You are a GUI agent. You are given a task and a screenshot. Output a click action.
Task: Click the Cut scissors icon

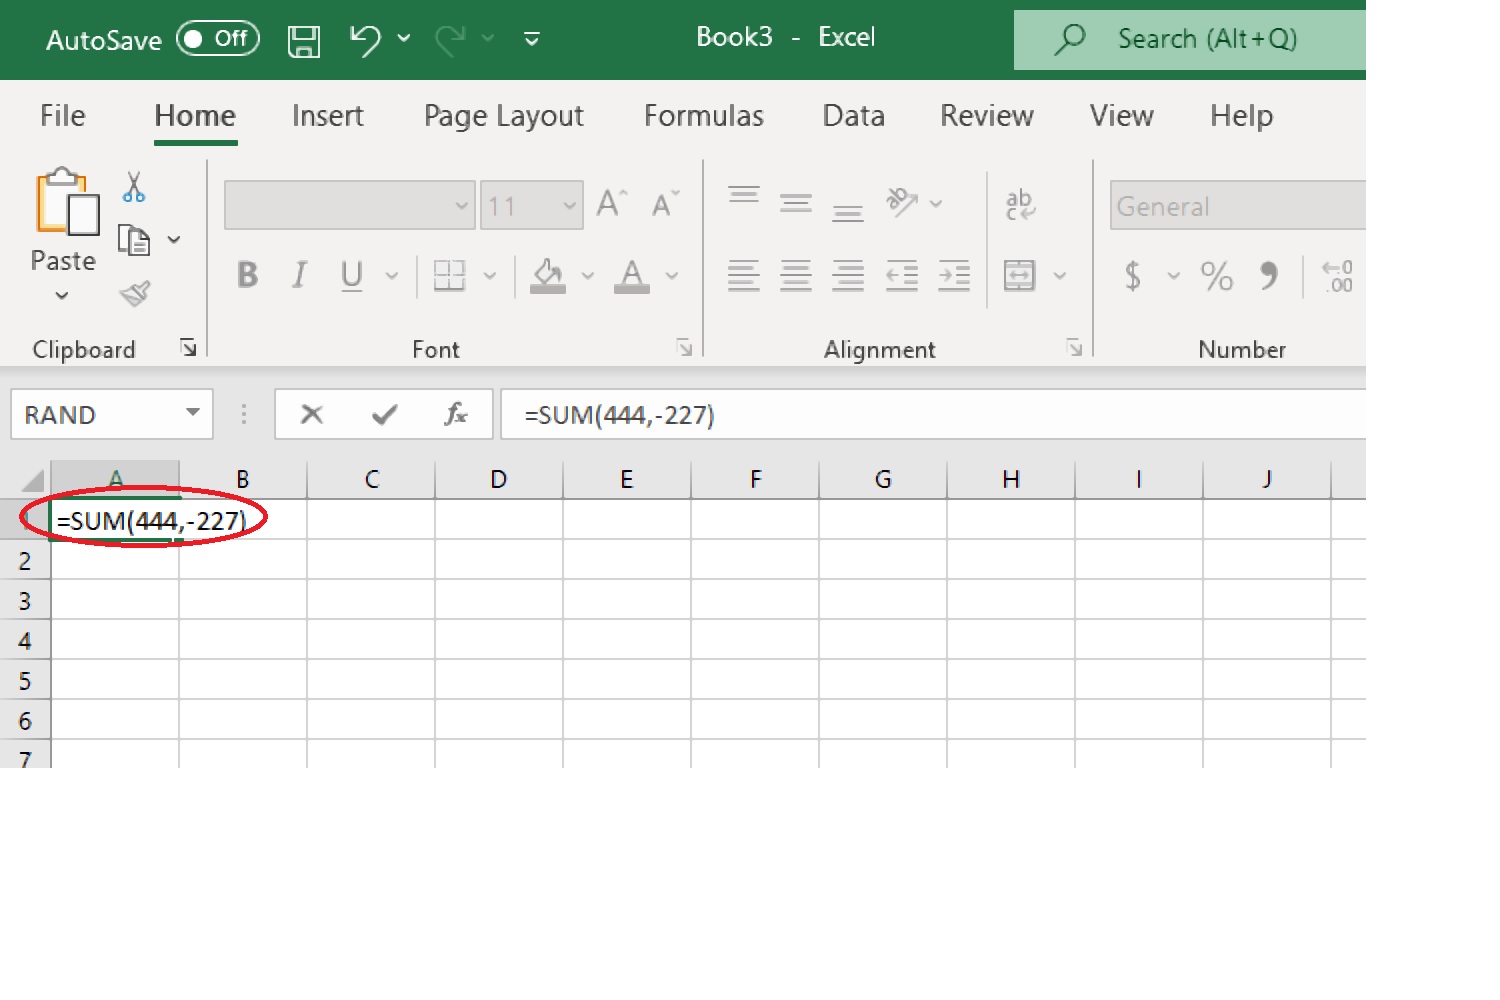pos(134,187)
